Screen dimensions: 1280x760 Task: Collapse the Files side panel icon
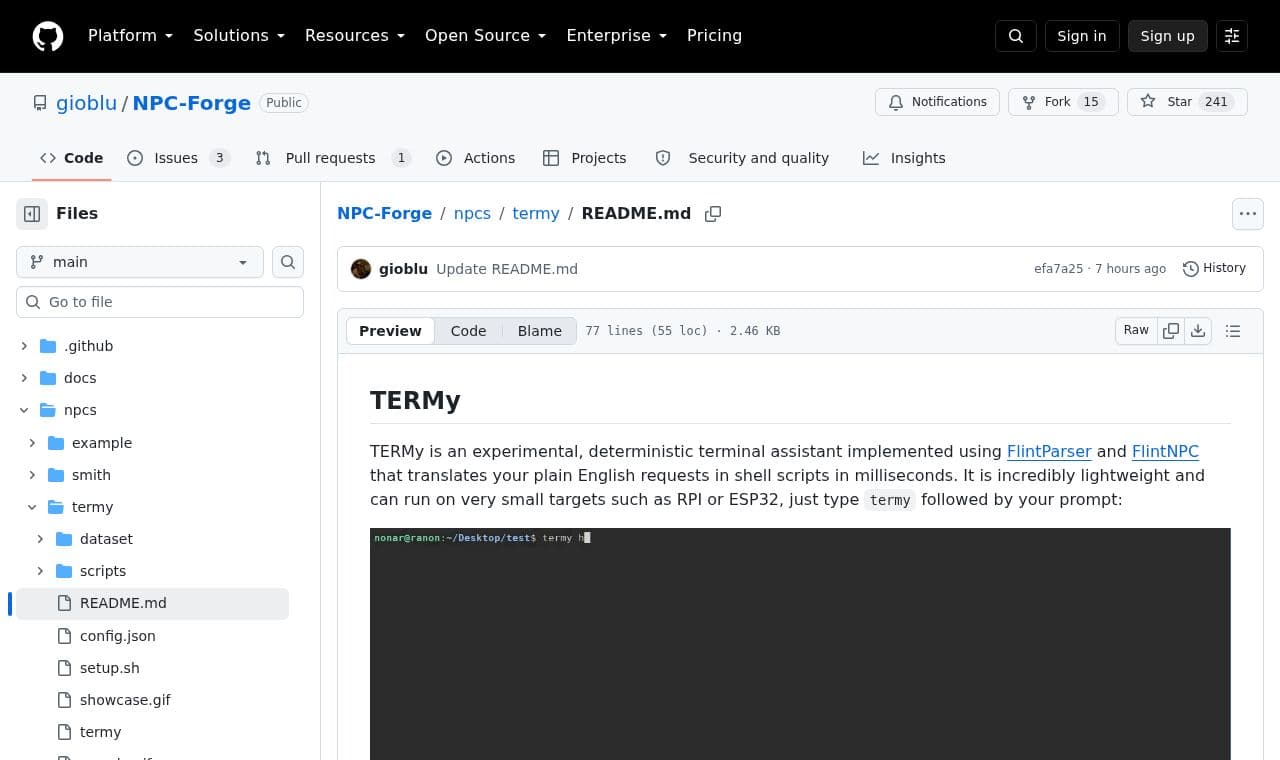tap(32, 213)
